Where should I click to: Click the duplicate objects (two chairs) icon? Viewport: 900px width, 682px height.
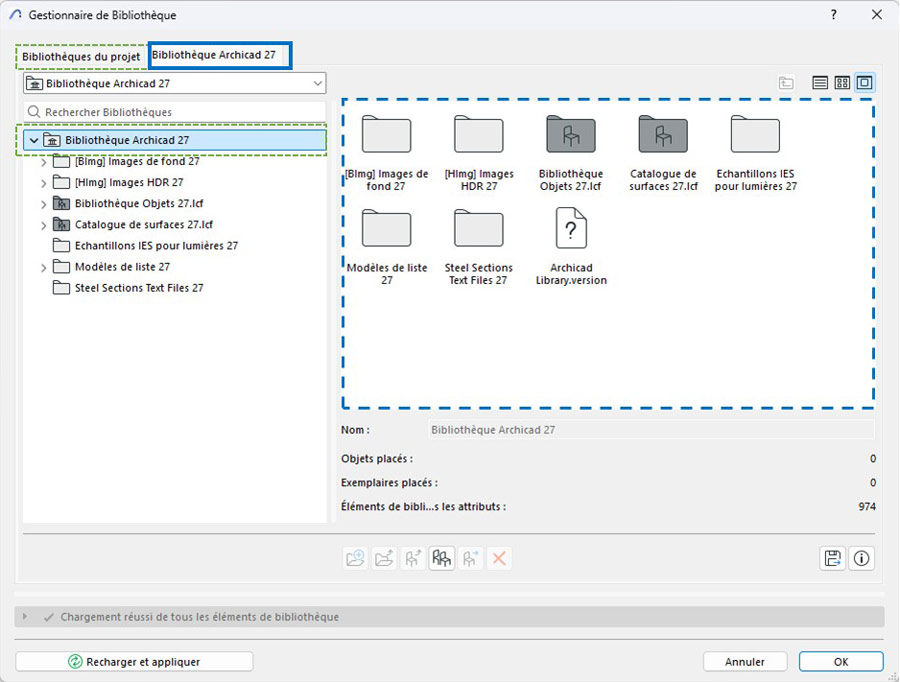point(441,558)
